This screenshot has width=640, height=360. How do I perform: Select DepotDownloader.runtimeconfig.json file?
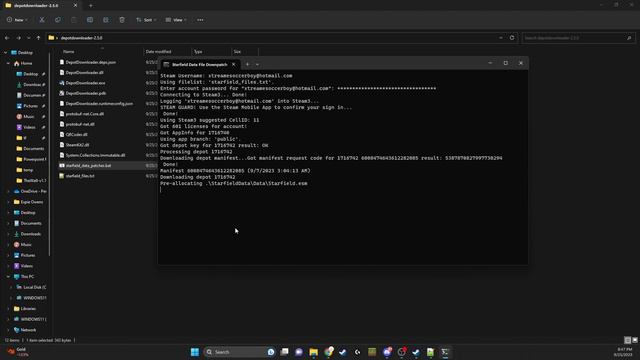(99, 104)
